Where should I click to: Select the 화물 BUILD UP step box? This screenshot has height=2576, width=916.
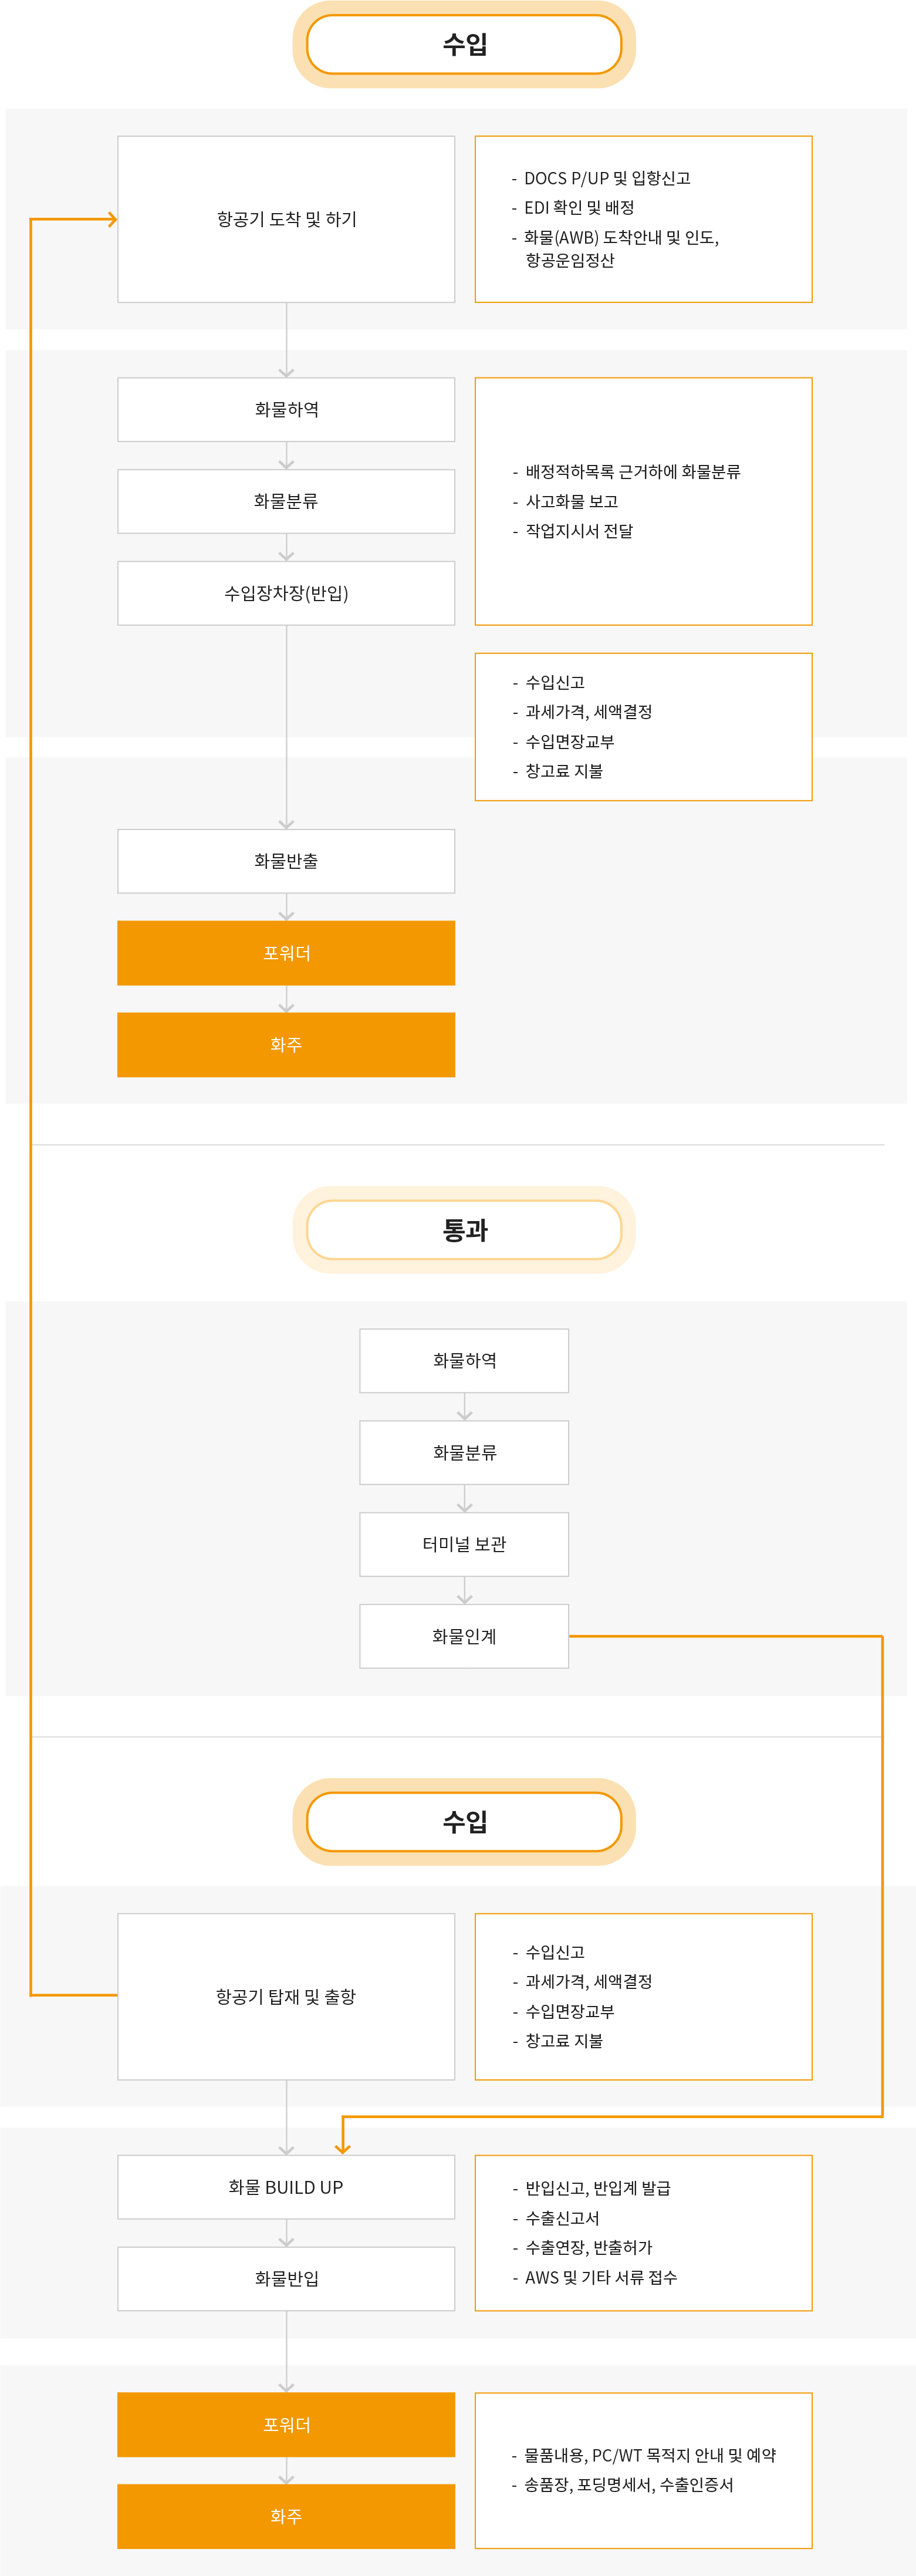point(286,2187)
